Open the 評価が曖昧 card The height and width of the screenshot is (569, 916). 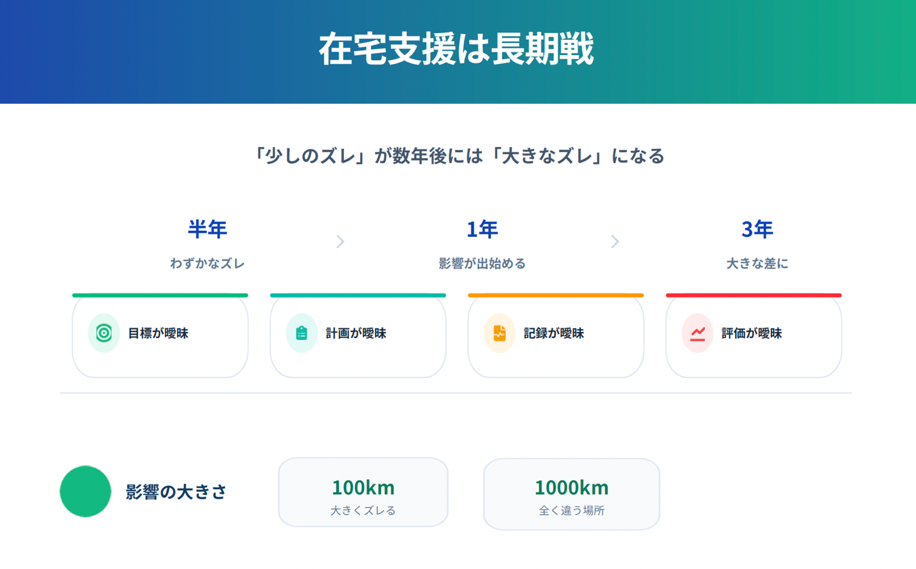point(754,336)
